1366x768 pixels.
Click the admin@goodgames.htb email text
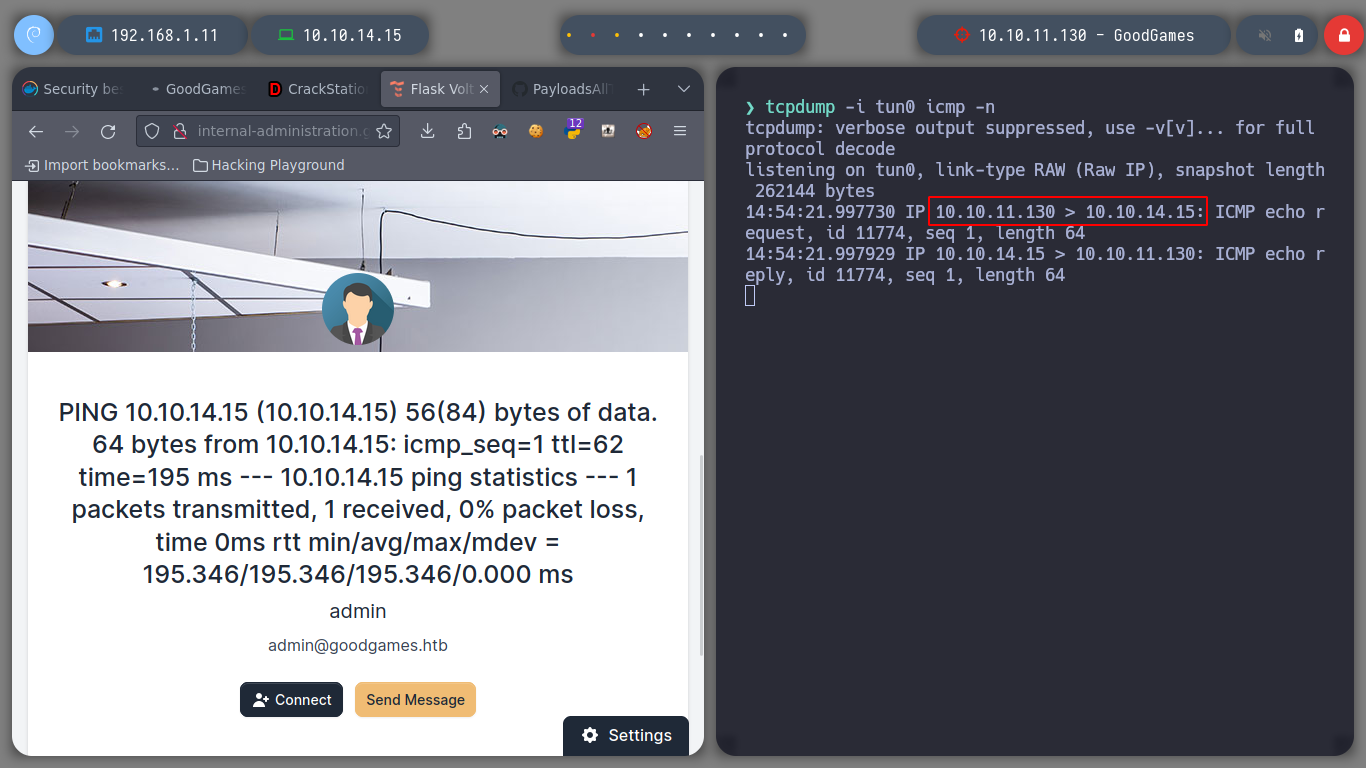click(x=358, y=645)
